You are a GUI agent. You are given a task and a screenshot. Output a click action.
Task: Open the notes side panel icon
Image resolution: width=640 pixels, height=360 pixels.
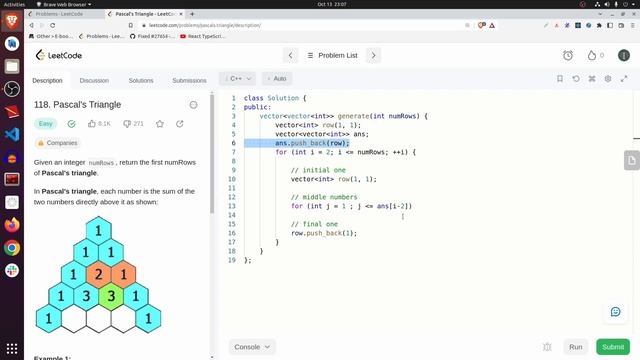[x=631, y=160]
